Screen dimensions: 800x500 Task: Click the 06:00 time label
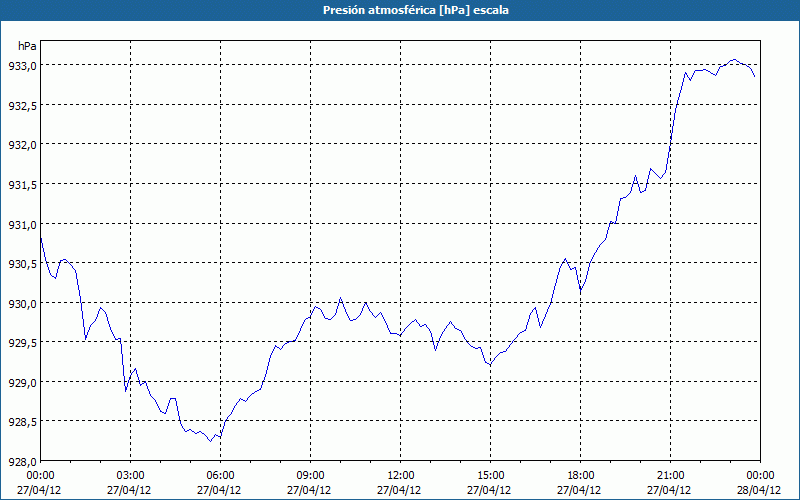(220, 475)
